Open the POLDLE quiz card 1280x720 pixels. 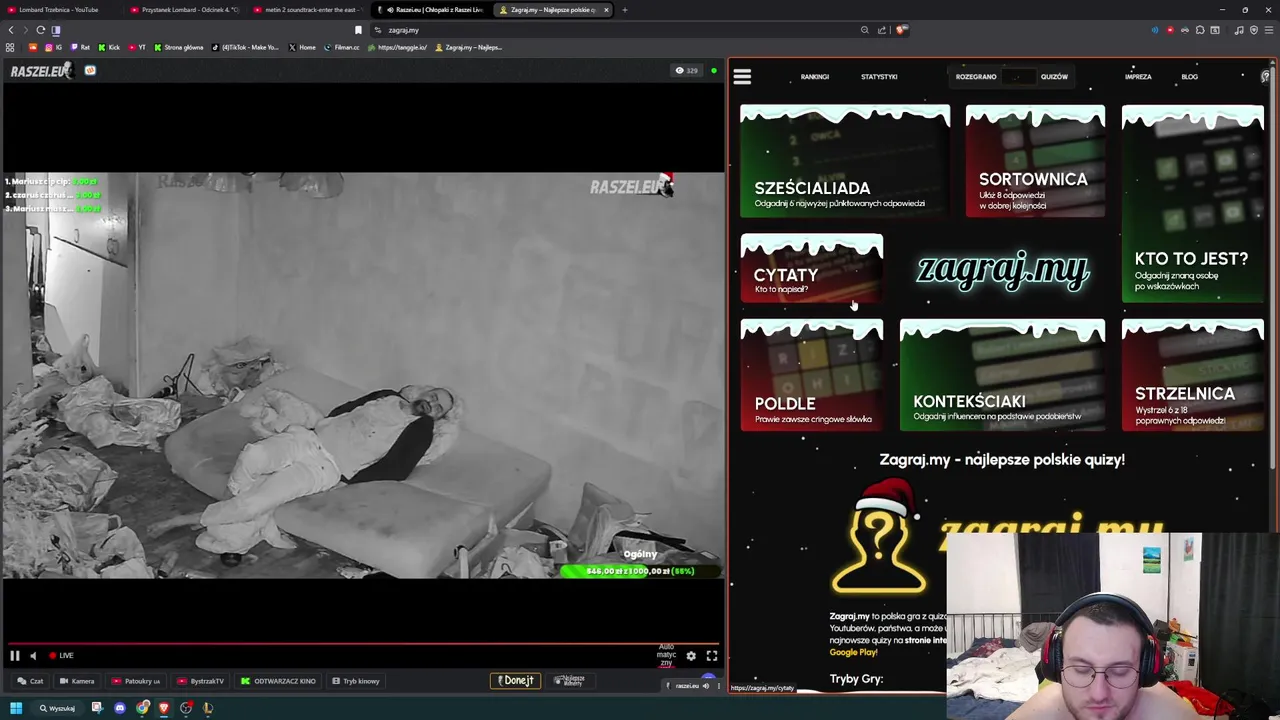811,375
